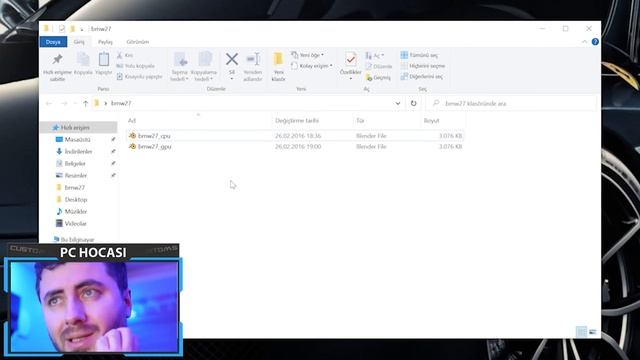Switch to the Giriş ribbon tab
This screenshot has height=360, width=640.
pos(79,42)
